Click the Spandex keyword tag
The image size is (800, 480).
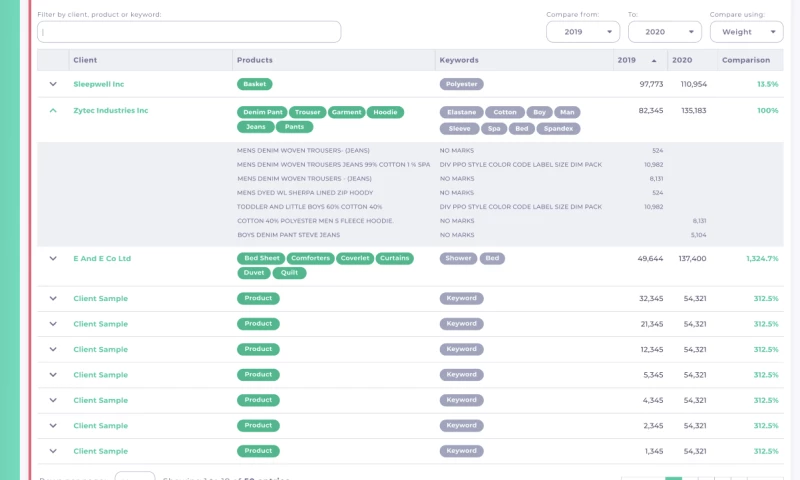pyautogui.click(x=558, y=128)
